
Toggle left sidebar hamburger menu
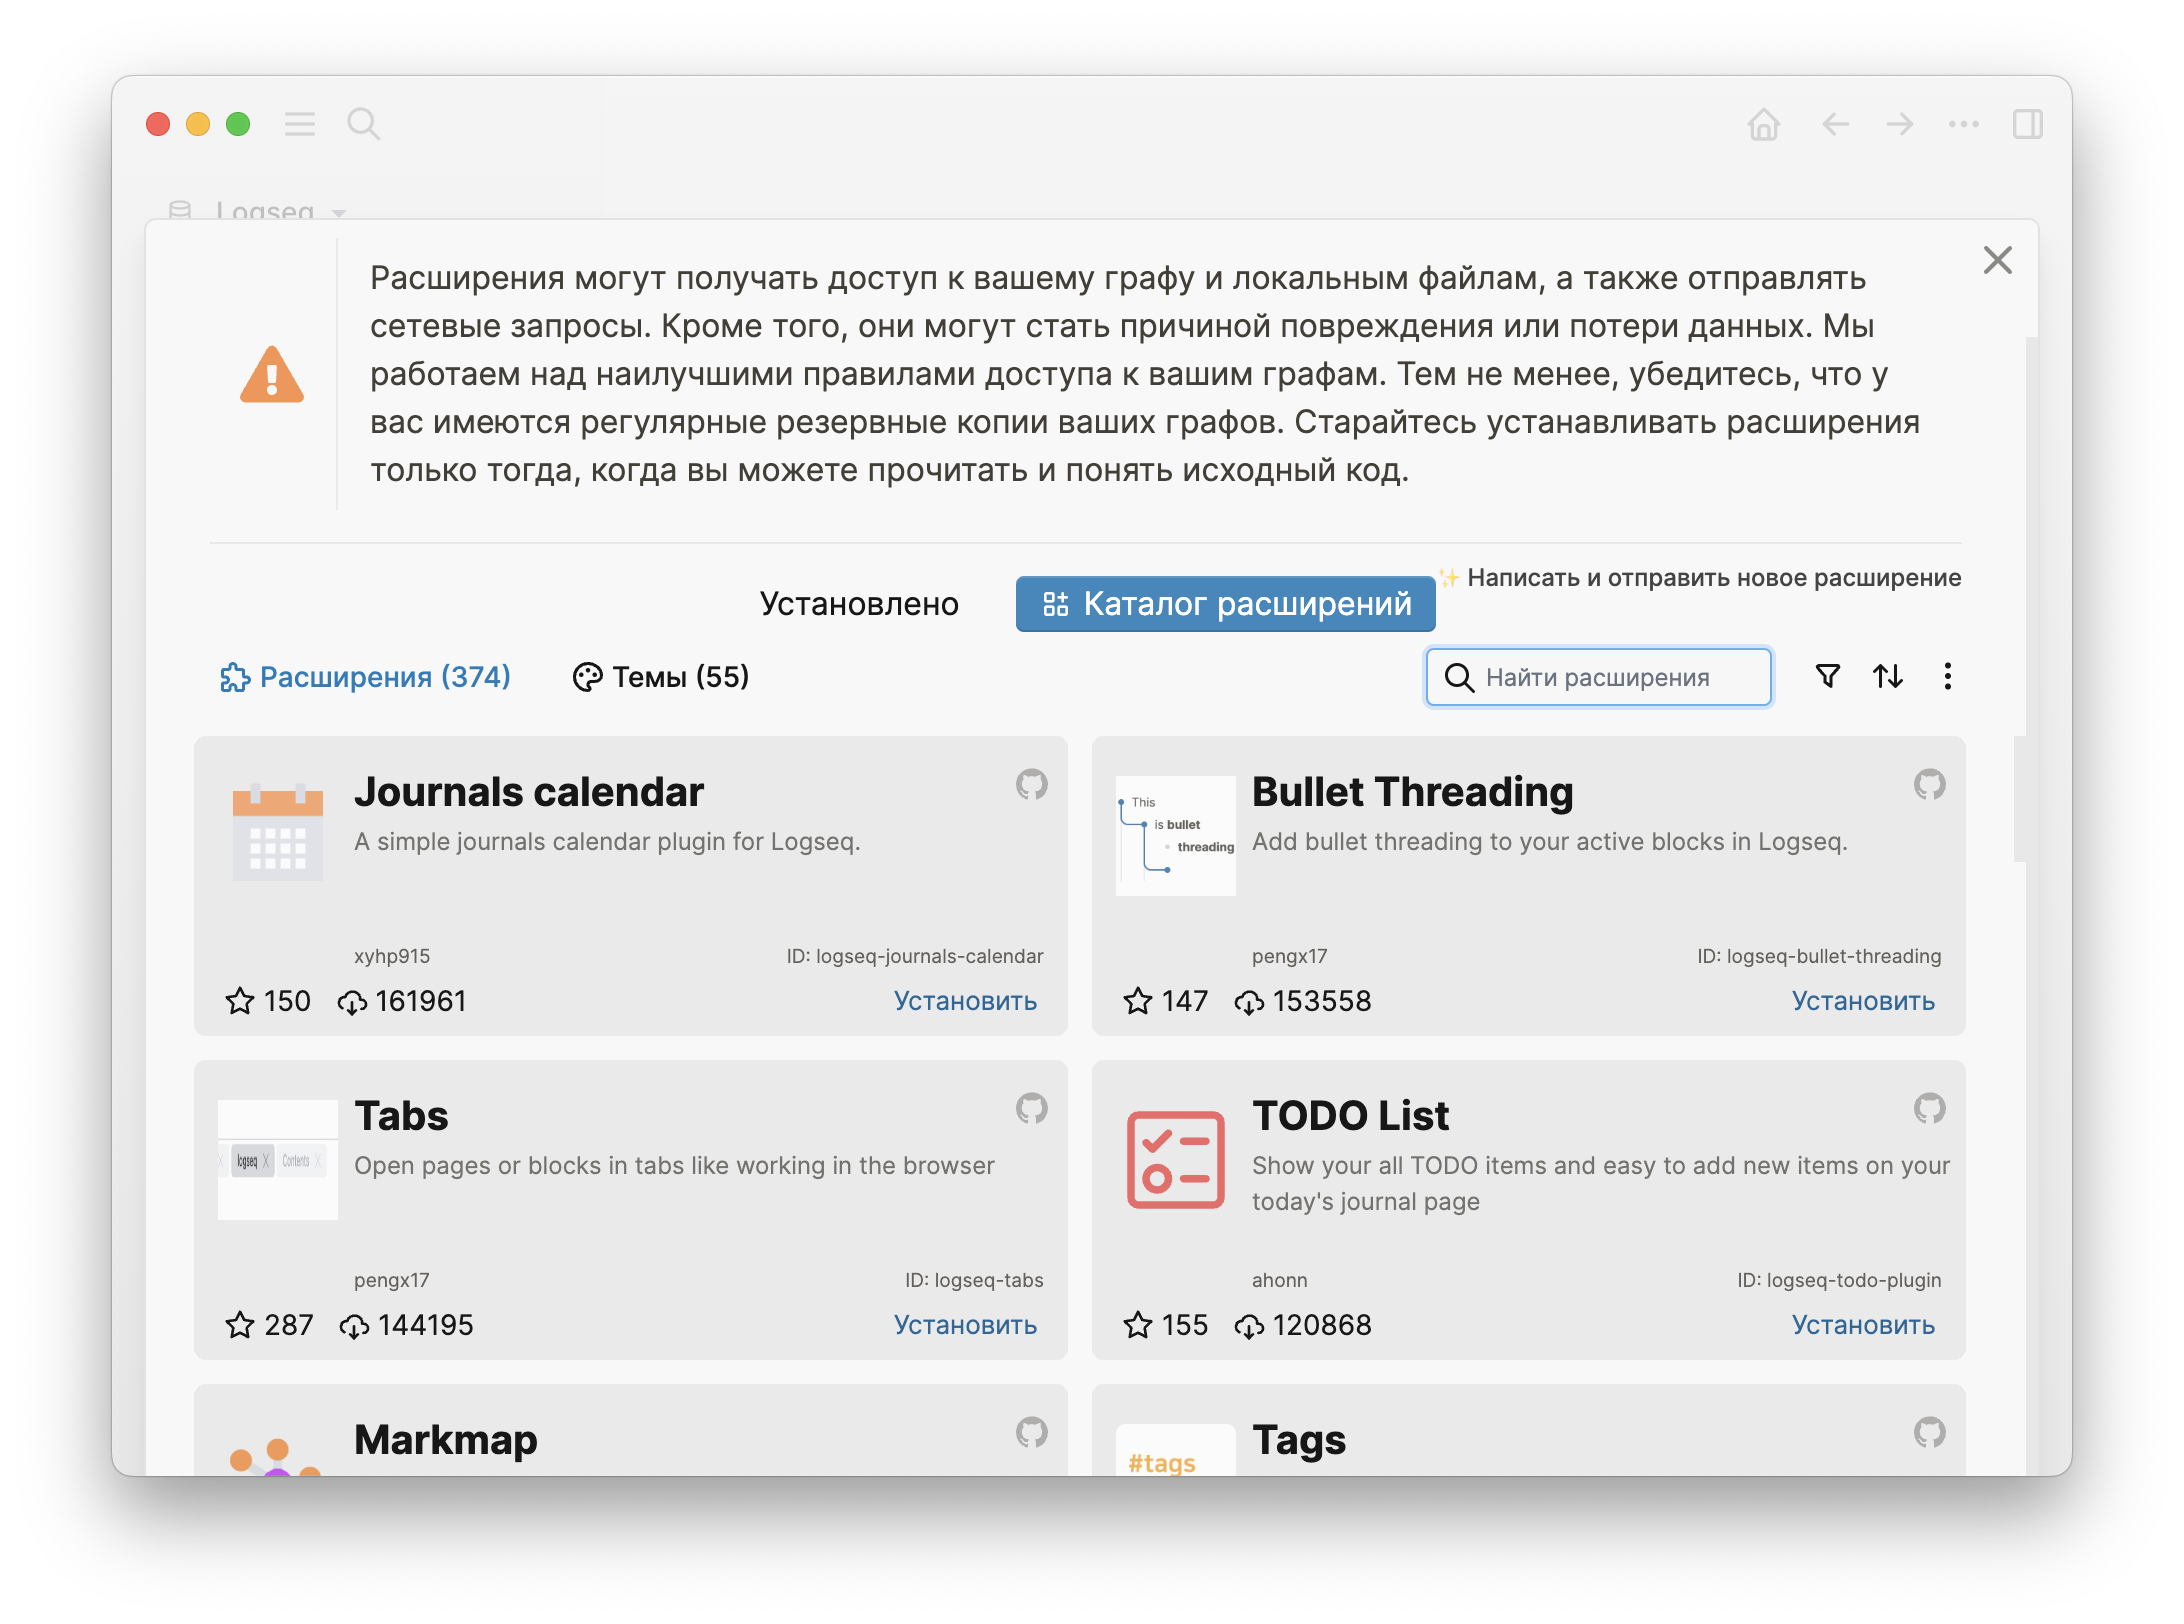[x=299, y=125]
